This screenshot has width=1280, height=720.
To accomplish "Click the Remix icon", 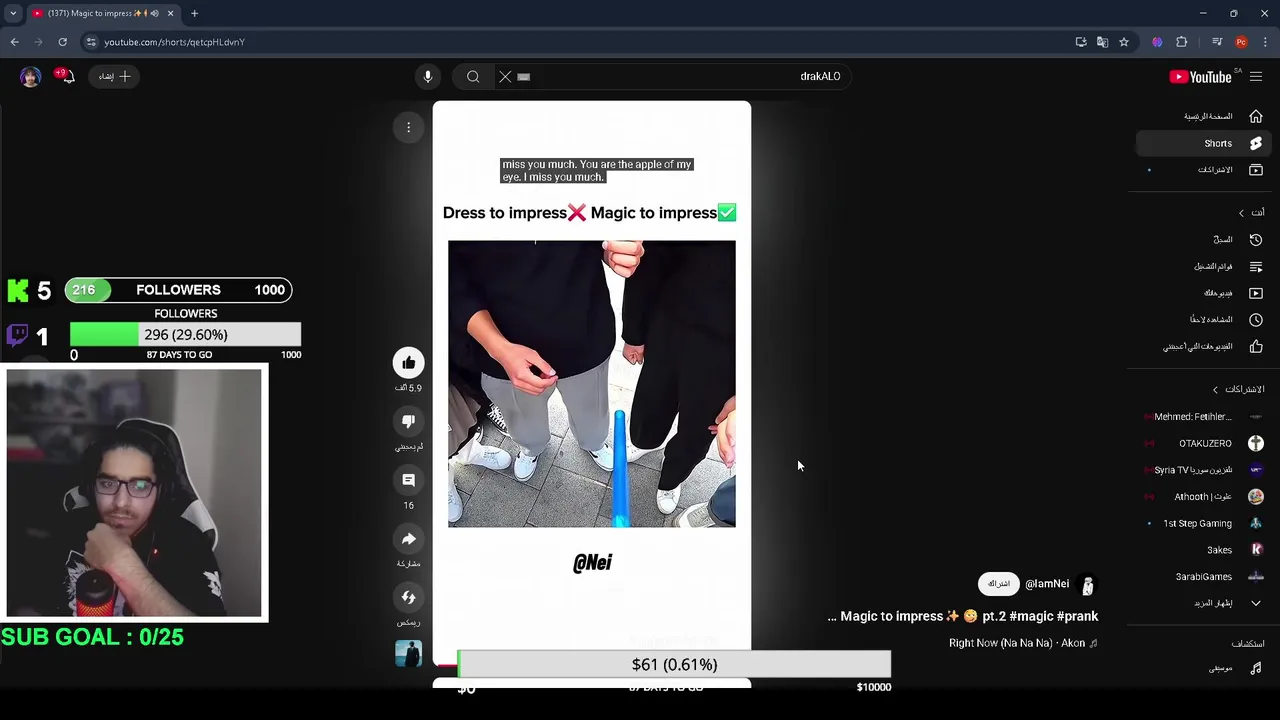I will [x=408, y=597].
